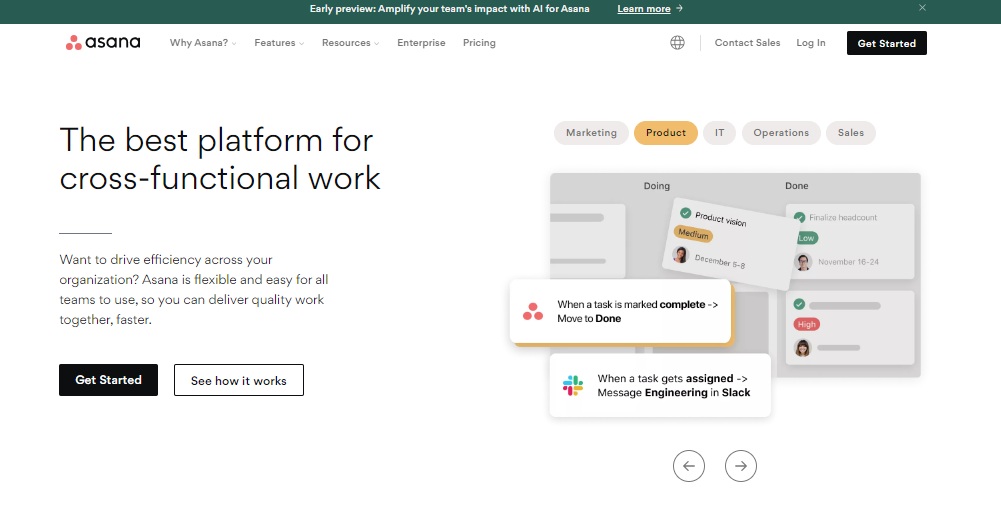This screenshot has width=1001, height=511.
Task: Close the AI preview announcement banner
Action: 922,8
